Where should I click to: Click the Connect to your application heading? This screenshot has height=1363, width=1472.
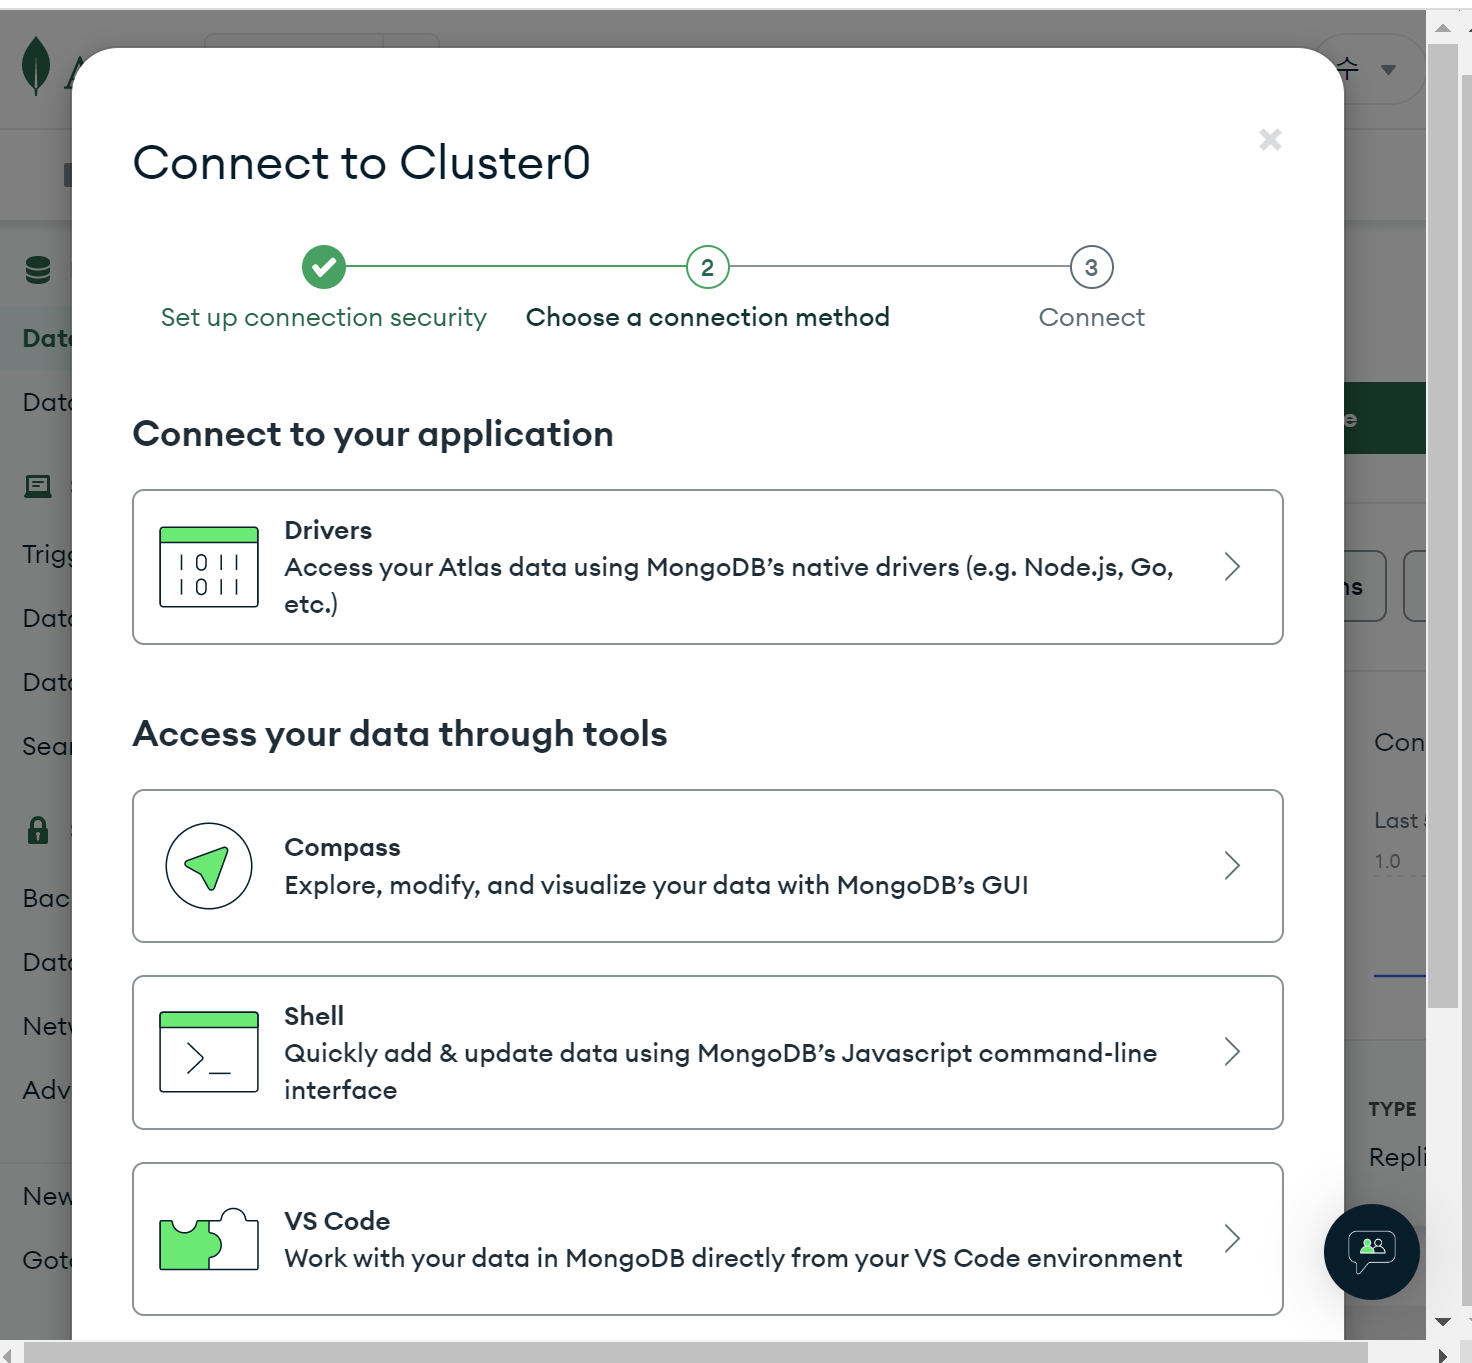point(373,434)
